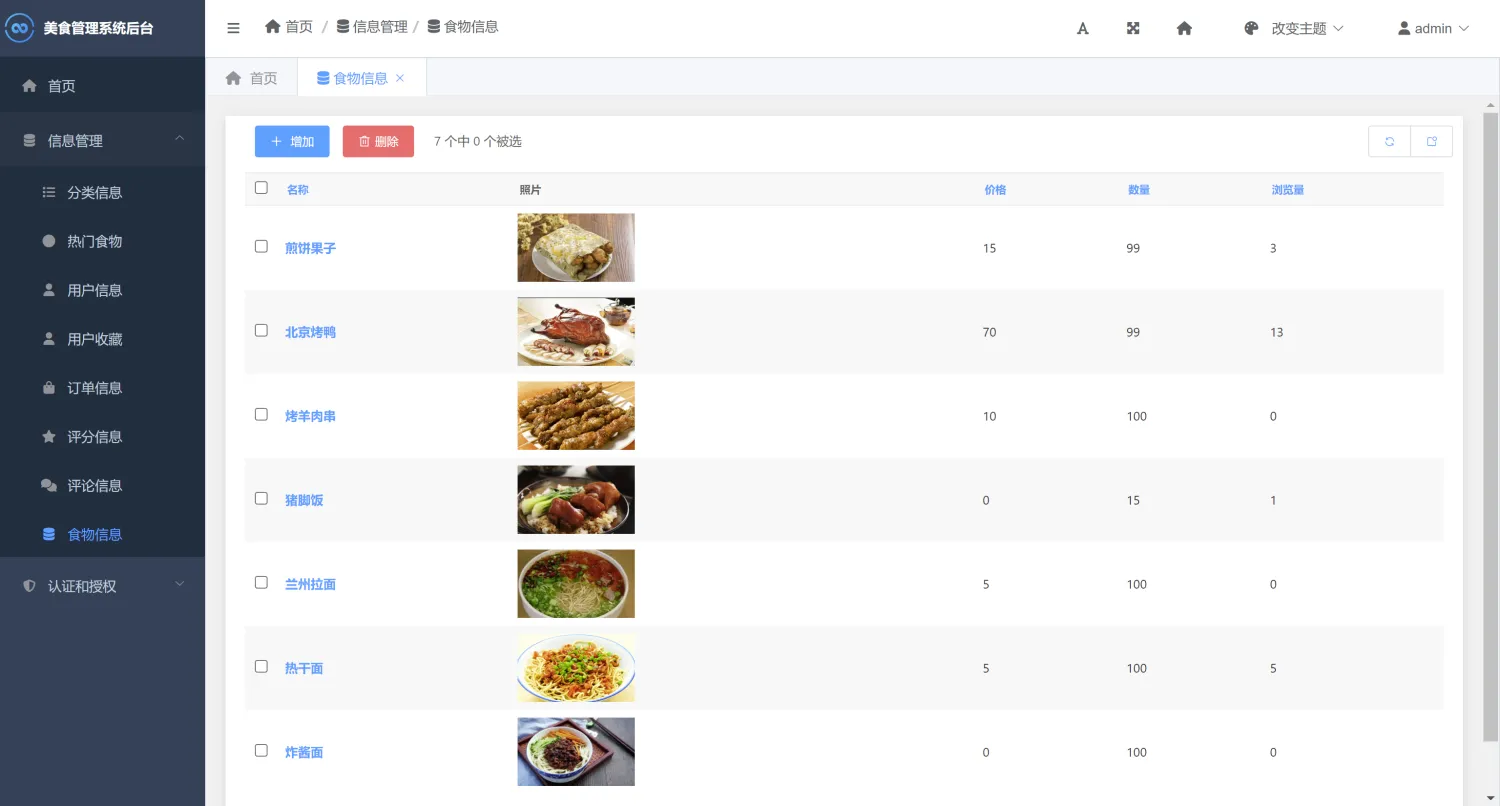Click the home icon in top toolbar
Viewport: 1500px width, 806px height.
1184,28
